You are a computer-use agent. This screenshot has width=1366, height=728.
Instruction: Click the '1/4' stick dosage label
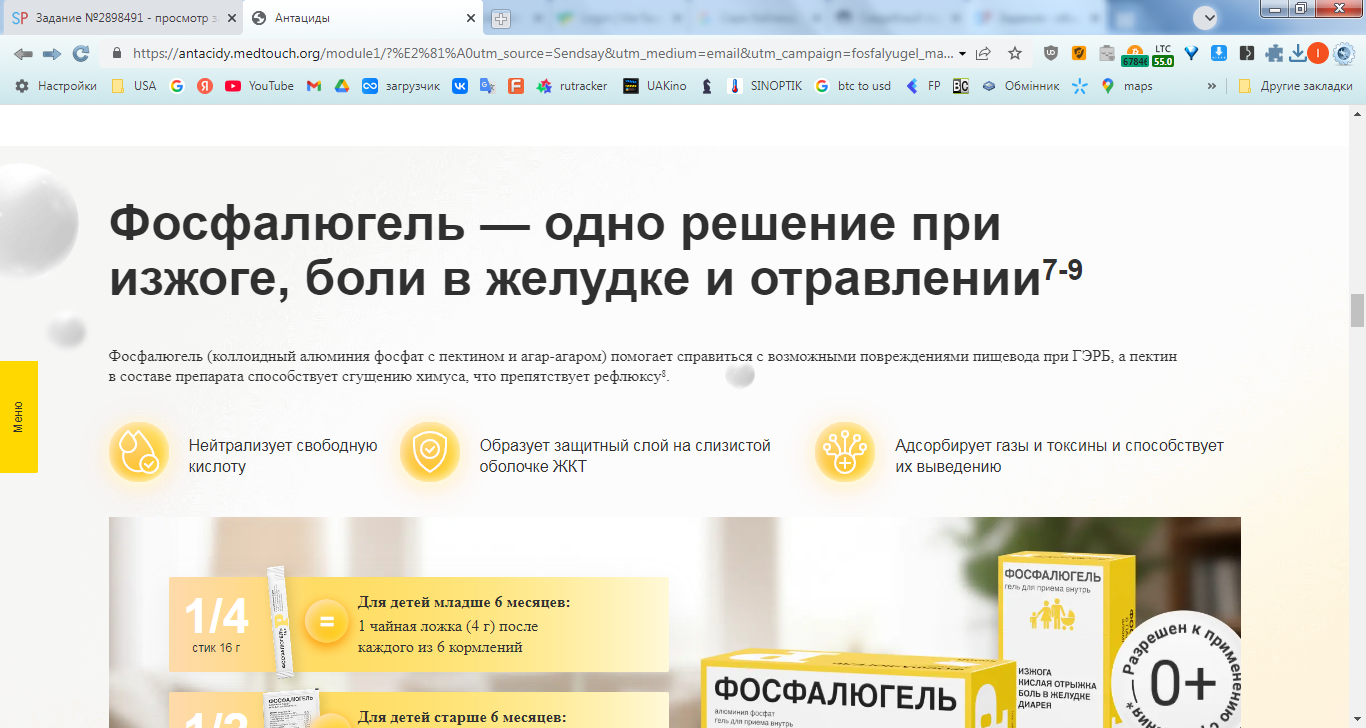[217, 618]
